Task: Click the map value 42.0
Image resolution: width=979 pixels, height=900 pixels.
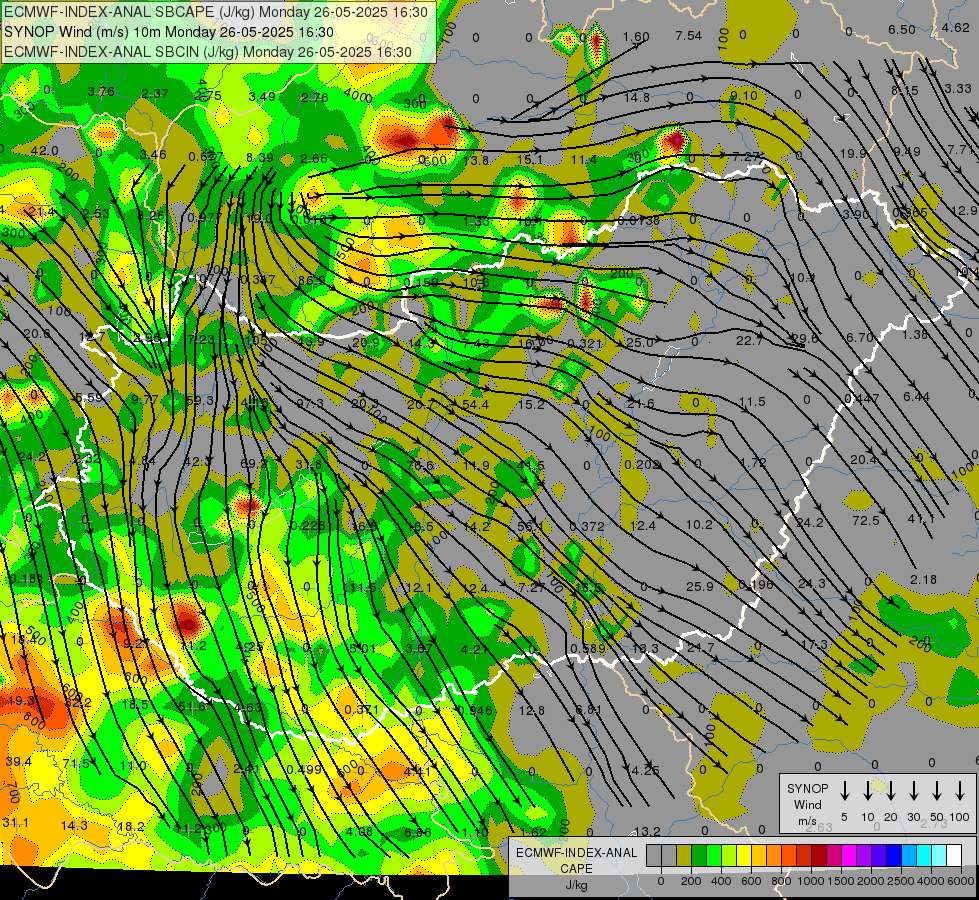Action: [x=44, y=151]
